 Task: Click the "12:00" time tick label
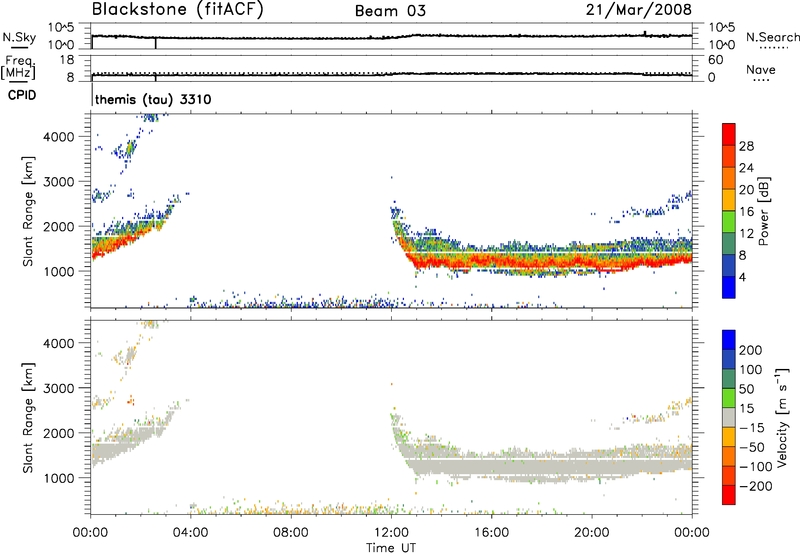pyautogui.click(x=391, y=533)
